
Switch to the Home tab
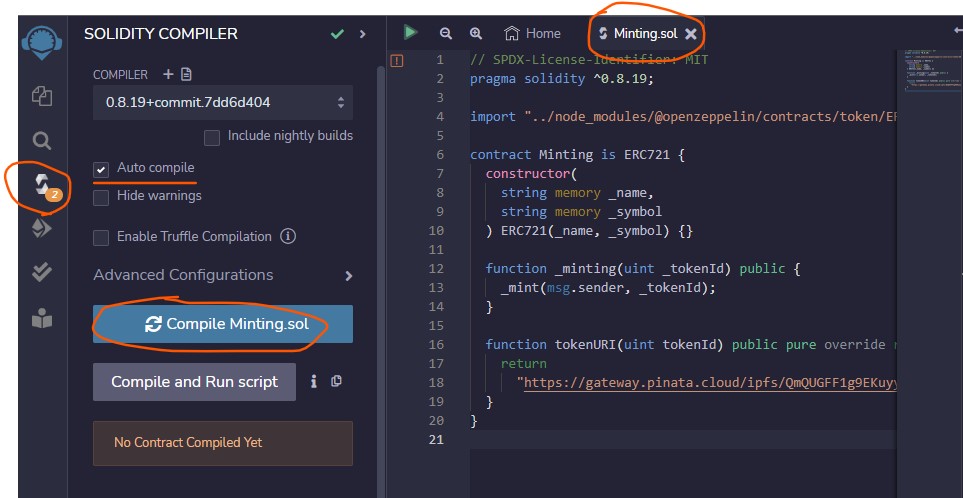pyautogui.click(x=532, y=33)
